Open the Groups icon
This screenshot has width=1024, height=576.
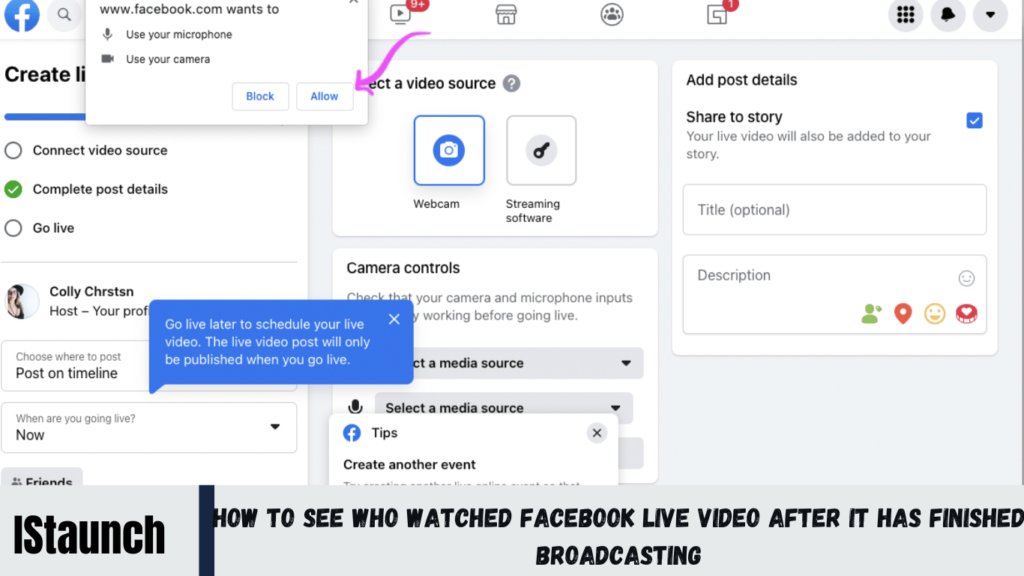pyautogui.click(x=612, y=16)
